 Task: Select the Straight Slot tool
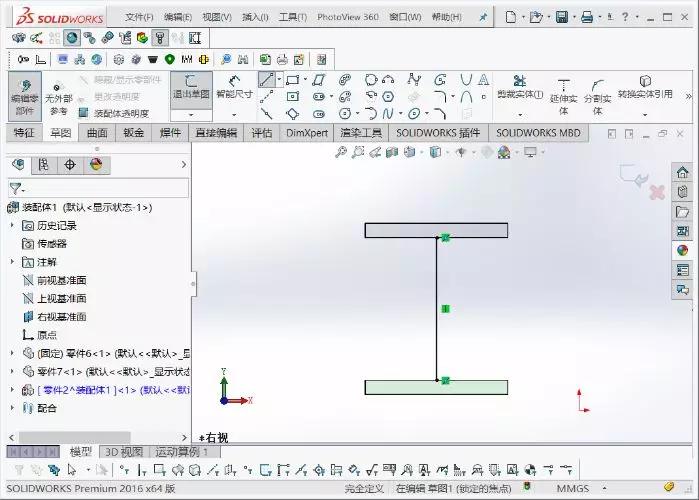coord(318,97)
